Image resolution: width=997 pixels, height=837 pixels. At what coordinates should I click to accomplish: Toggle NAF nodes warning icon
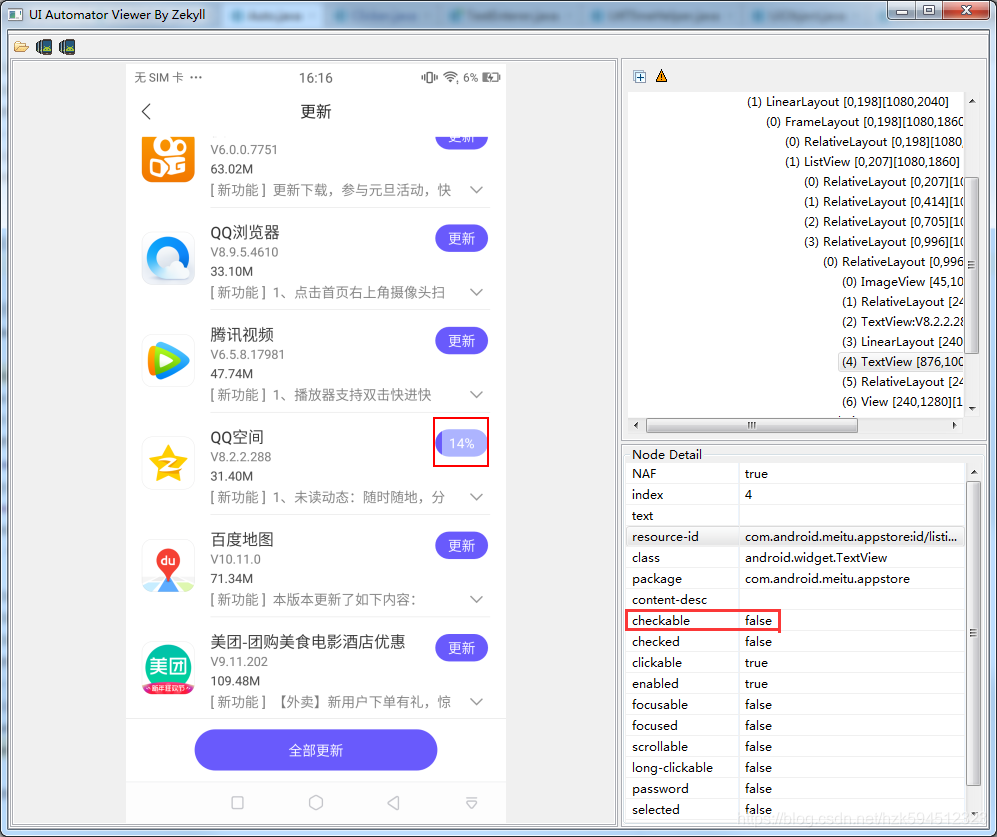(x=661, y=76)
